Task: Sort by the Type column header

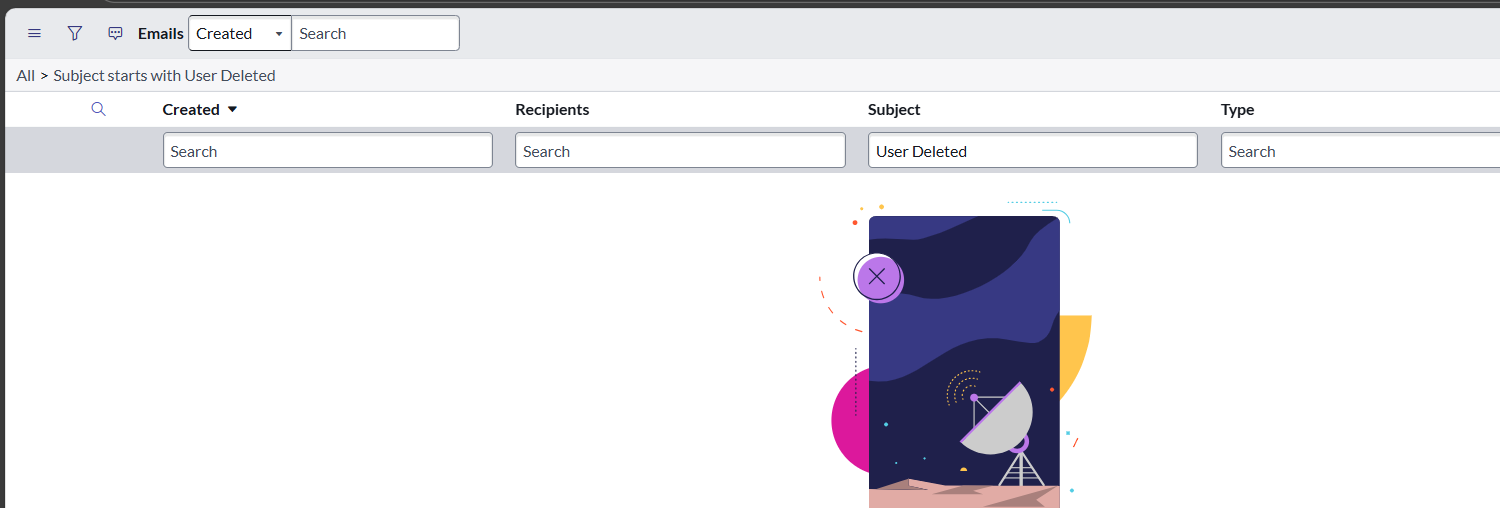Action: 1237,109
